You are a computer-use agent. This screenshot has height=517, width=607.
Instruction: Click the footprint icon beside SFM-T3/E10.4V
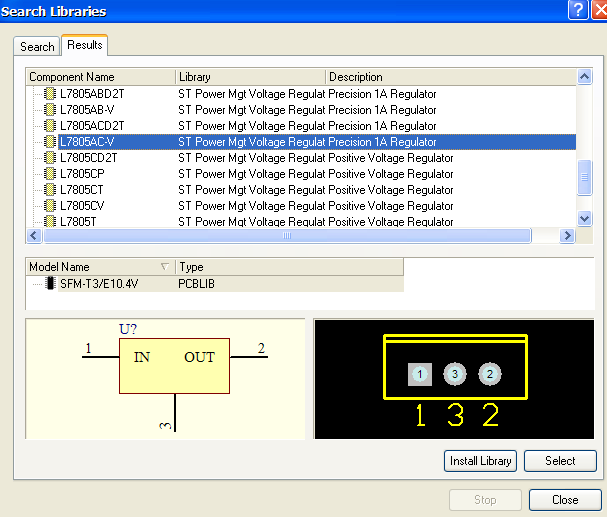50,284
